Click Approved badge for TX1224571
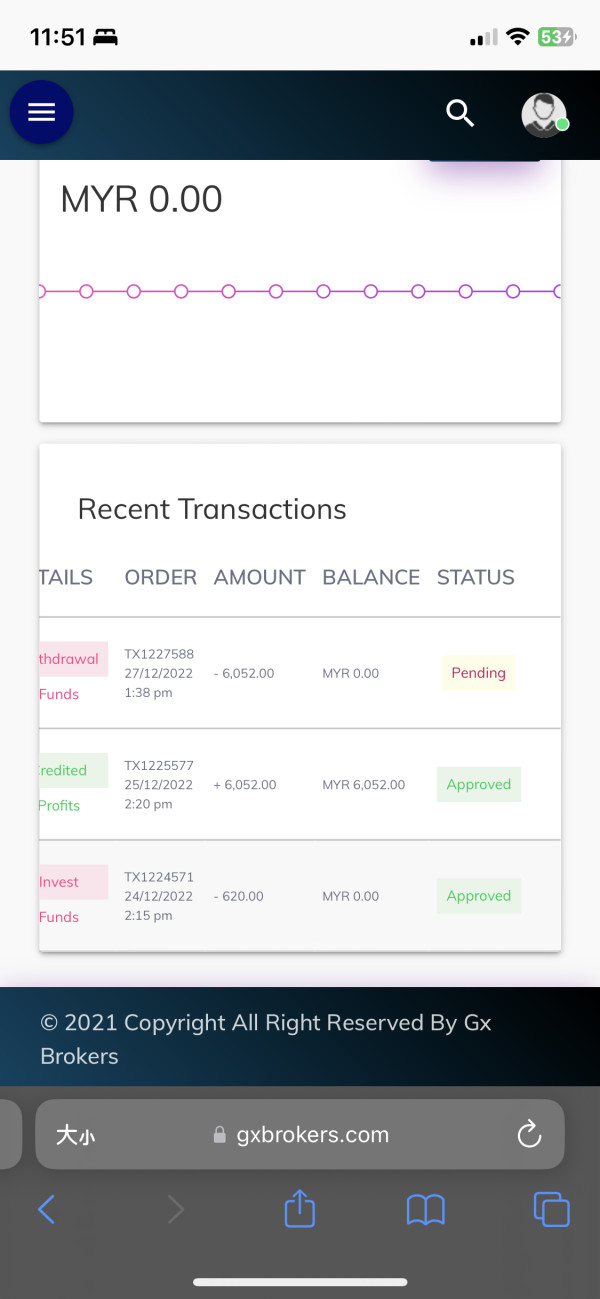The height and width of the screenshot is (1299, 600). 478,896
